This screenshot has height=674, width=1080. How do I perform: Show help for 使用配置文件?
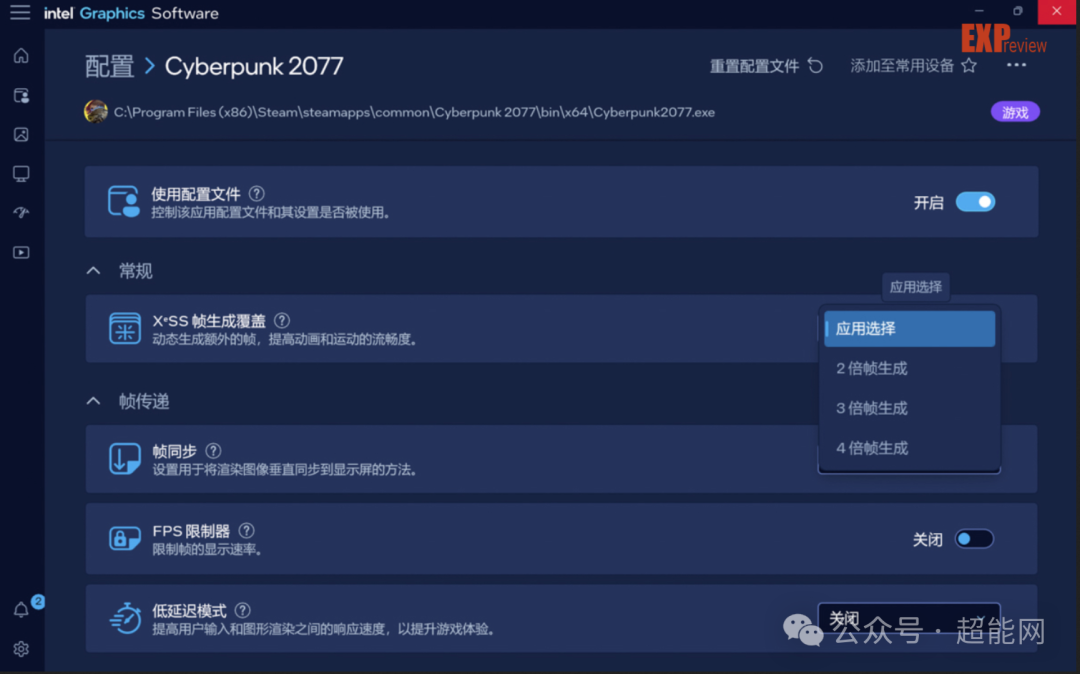coord(256,193)
